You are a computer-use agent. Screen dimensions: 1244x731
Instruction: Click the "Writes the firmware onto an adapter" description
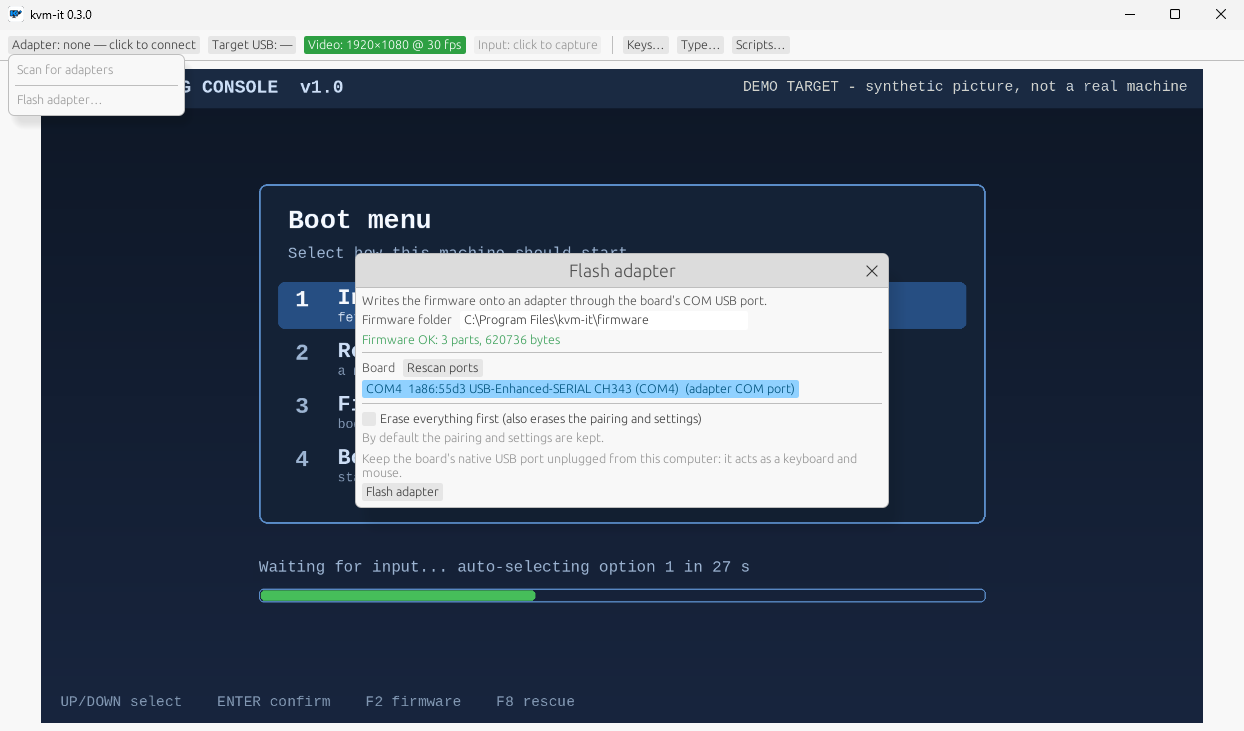click(564, 300)
